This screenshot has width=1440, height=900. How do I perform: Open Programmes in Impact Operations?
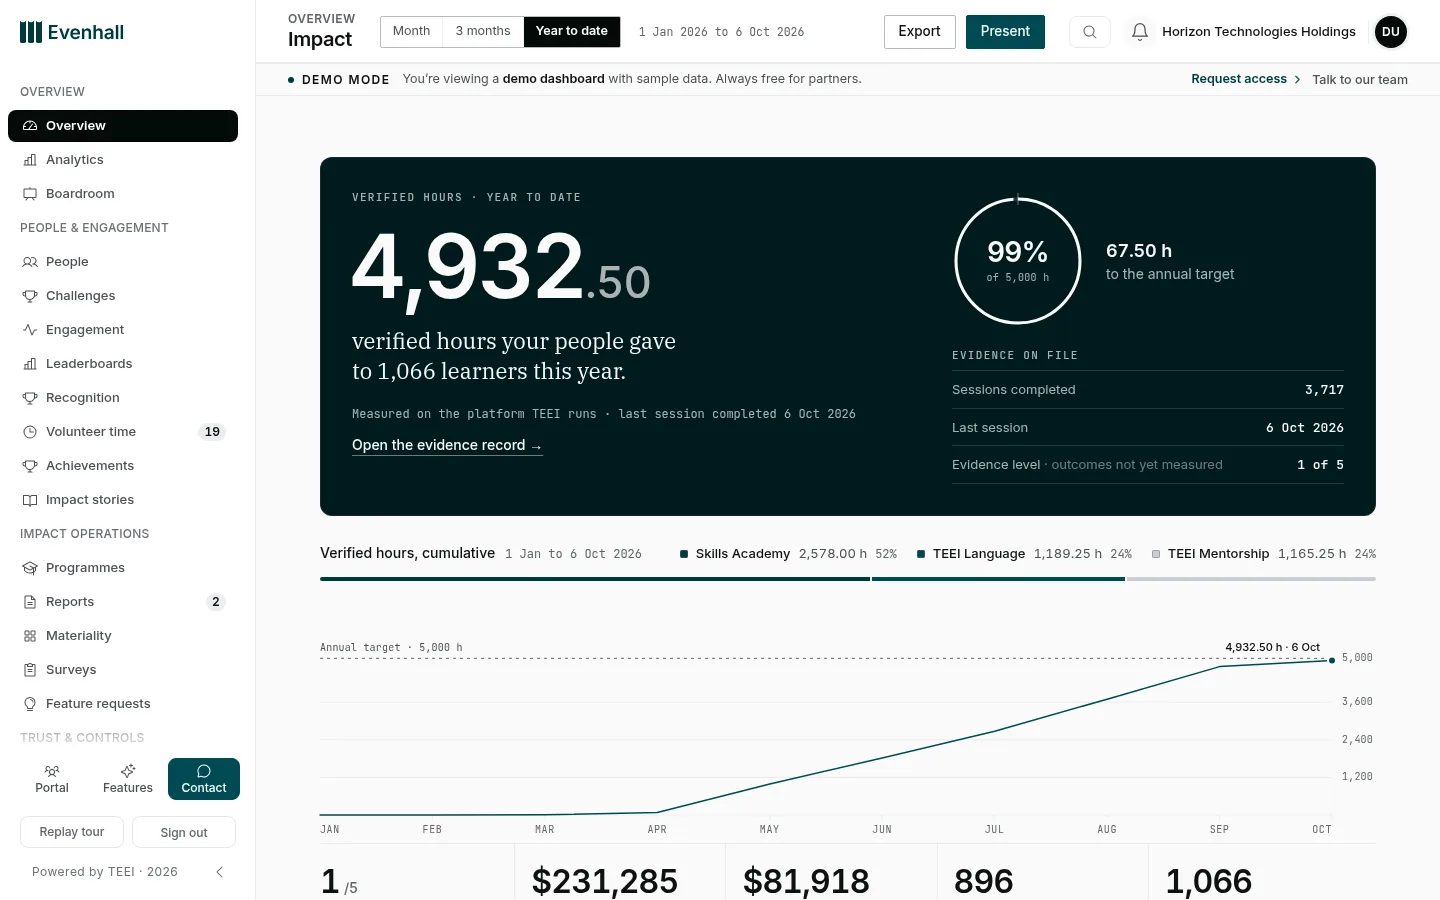click(x=123, y=568)
